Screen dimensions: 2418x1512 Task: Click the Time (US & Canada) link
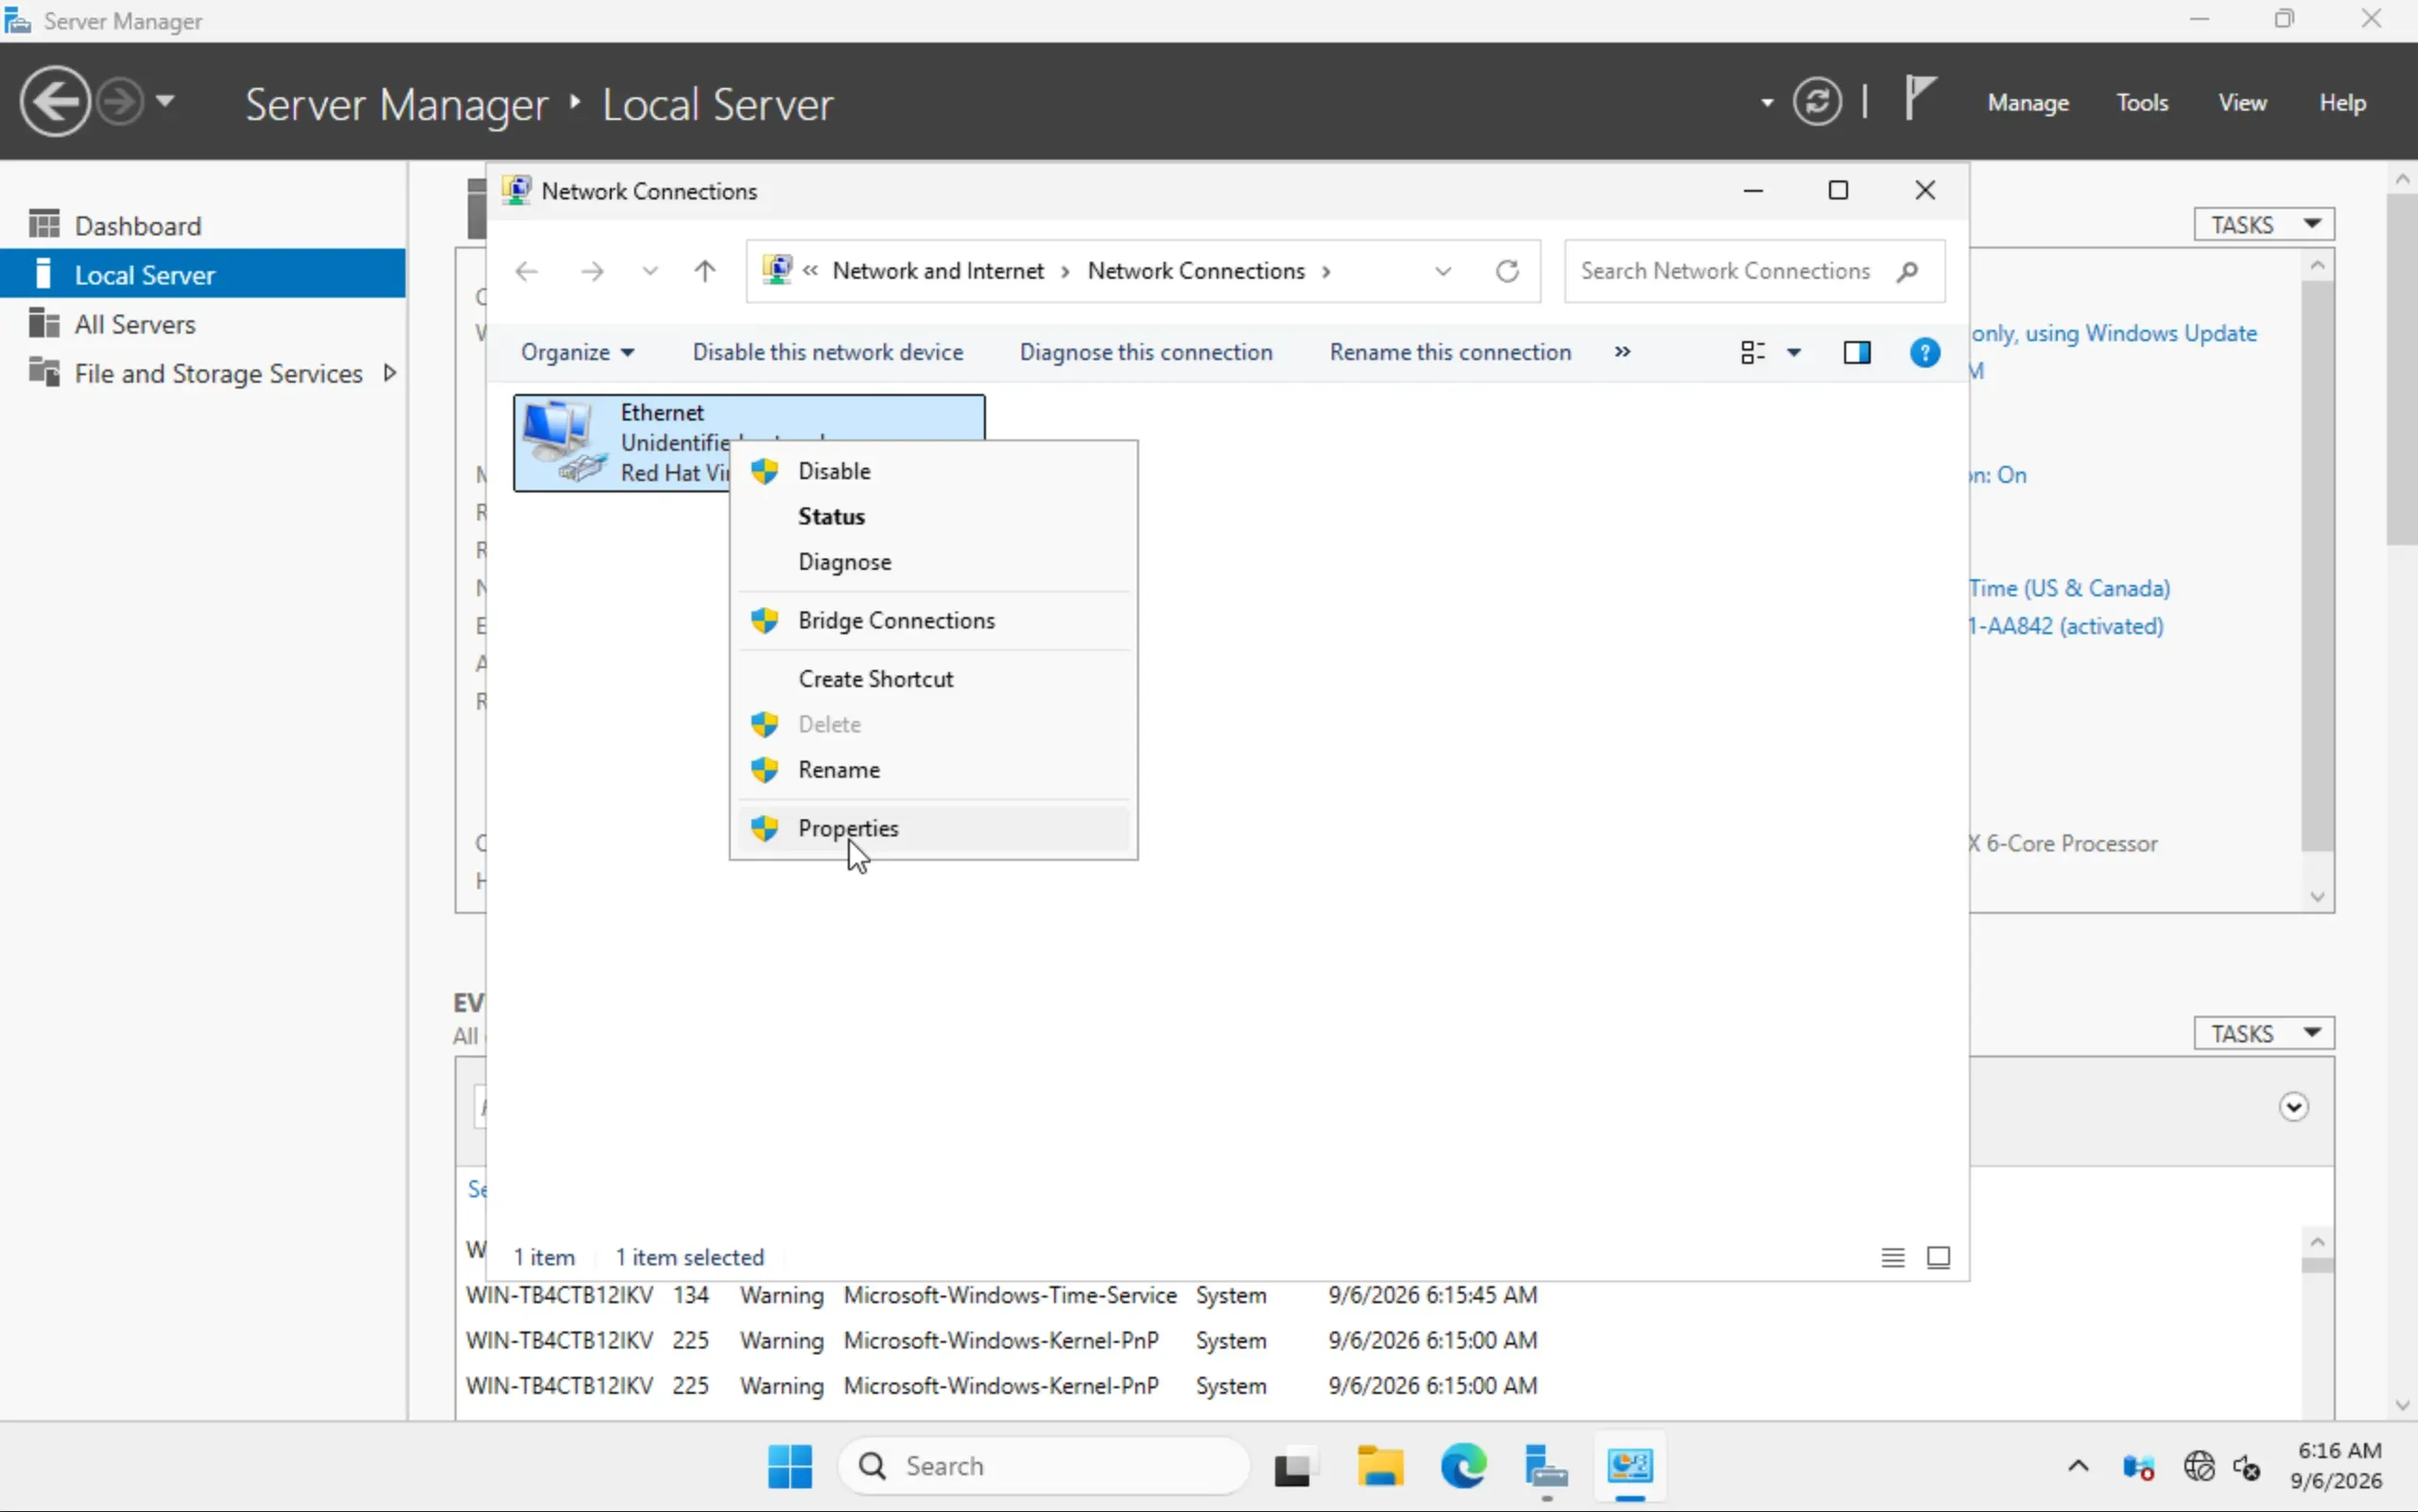2069,588
